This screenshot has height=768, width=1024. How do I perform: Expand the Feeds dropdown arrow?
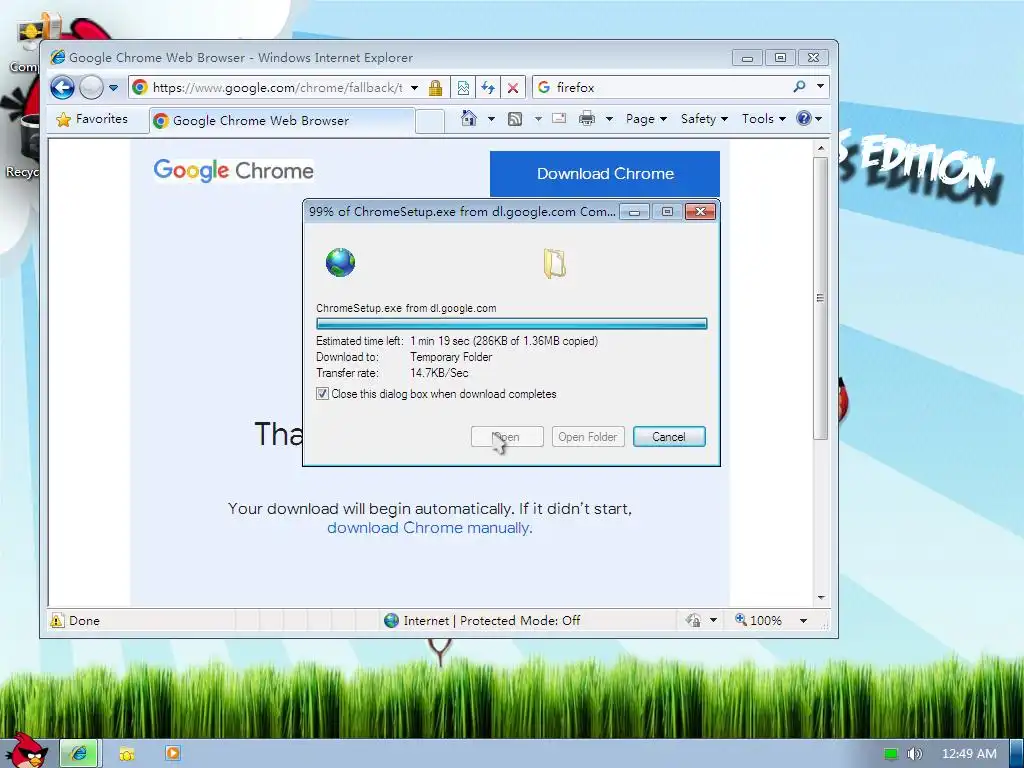click(538, 119)
